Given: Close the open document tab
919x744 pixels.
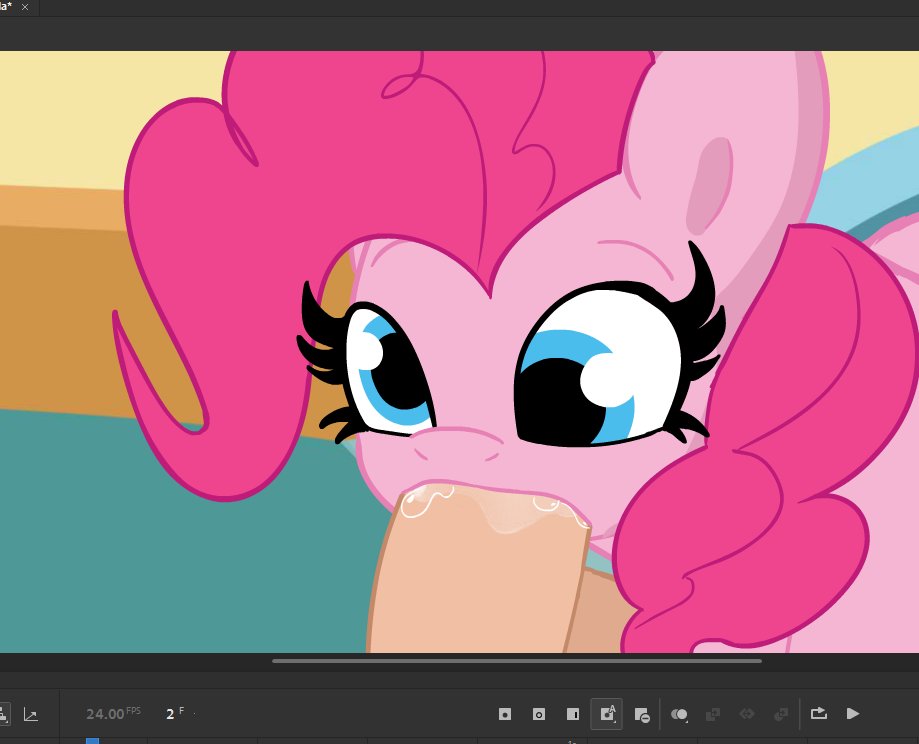Looking at the screenshot, I should (25, 8).
